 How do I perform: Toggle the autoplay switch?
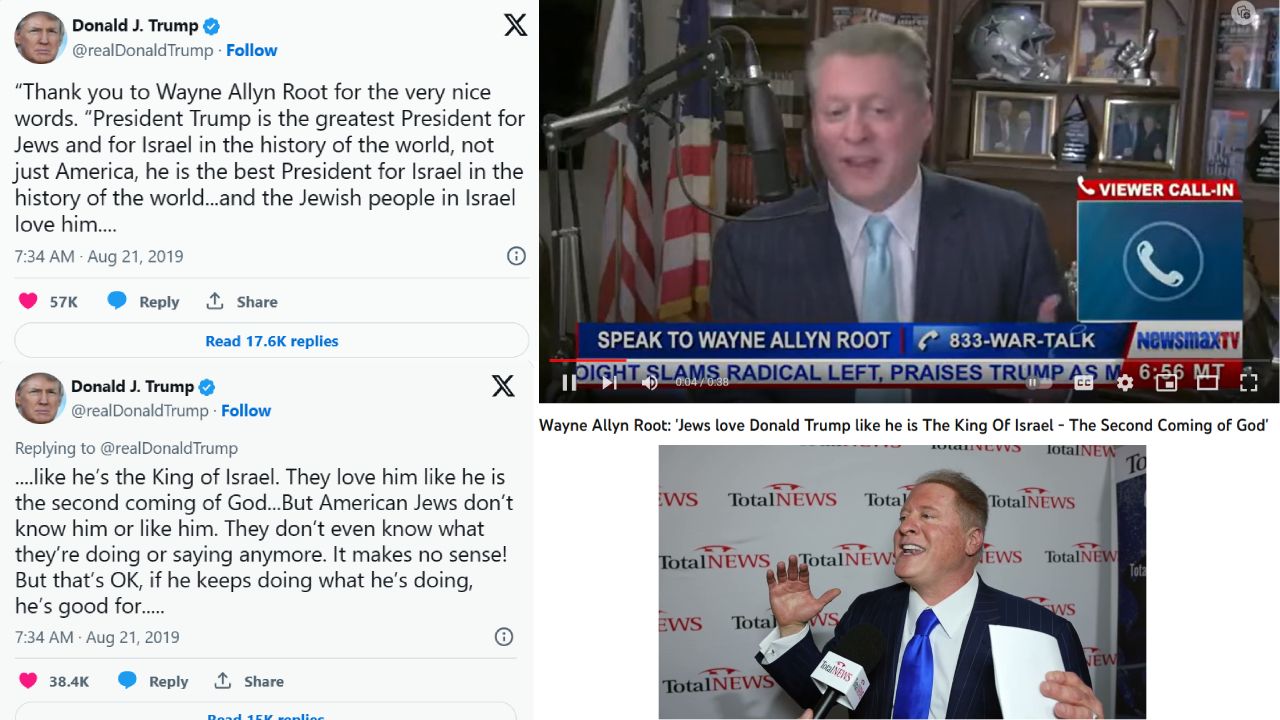1037,382
